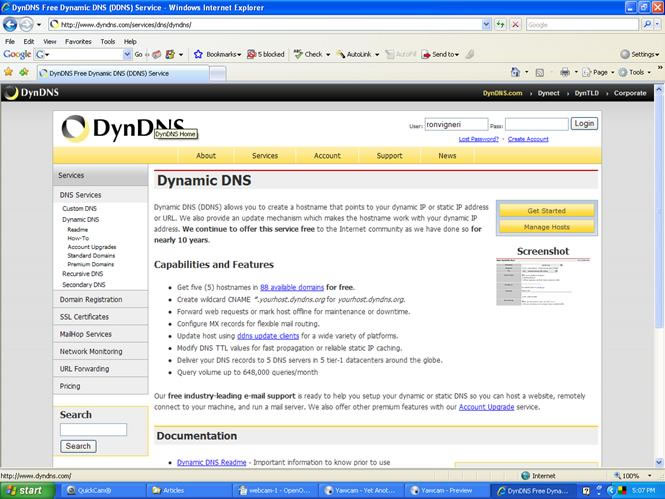This screenshot has width=665, height=499.
Task: Click the Favorites Center star icon
Action: 8,72
